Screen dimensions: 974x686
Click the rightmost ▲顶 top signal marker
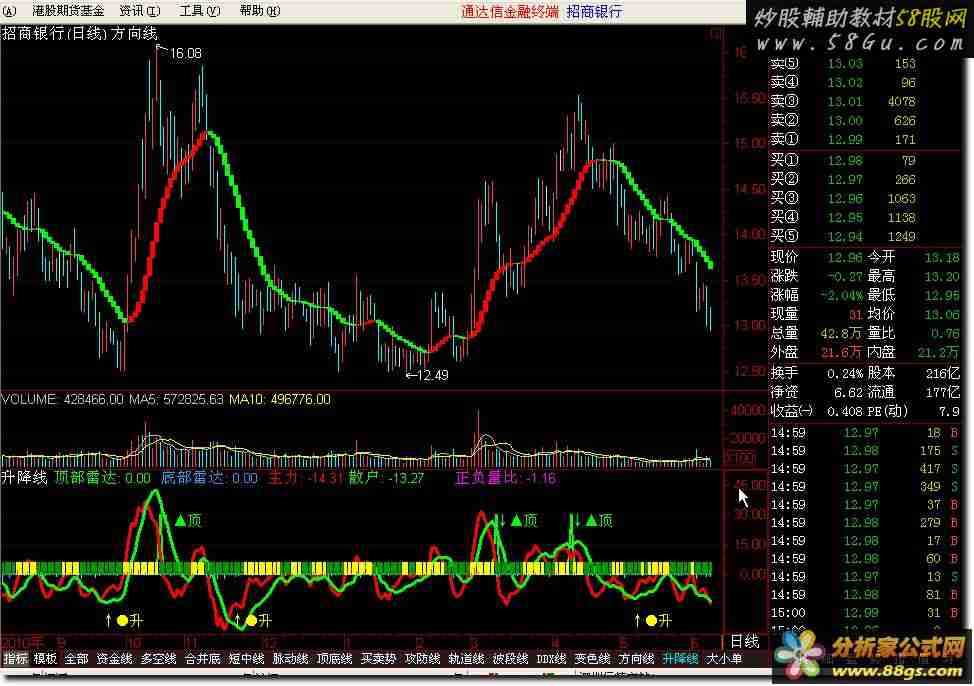(x=599, y=521)
